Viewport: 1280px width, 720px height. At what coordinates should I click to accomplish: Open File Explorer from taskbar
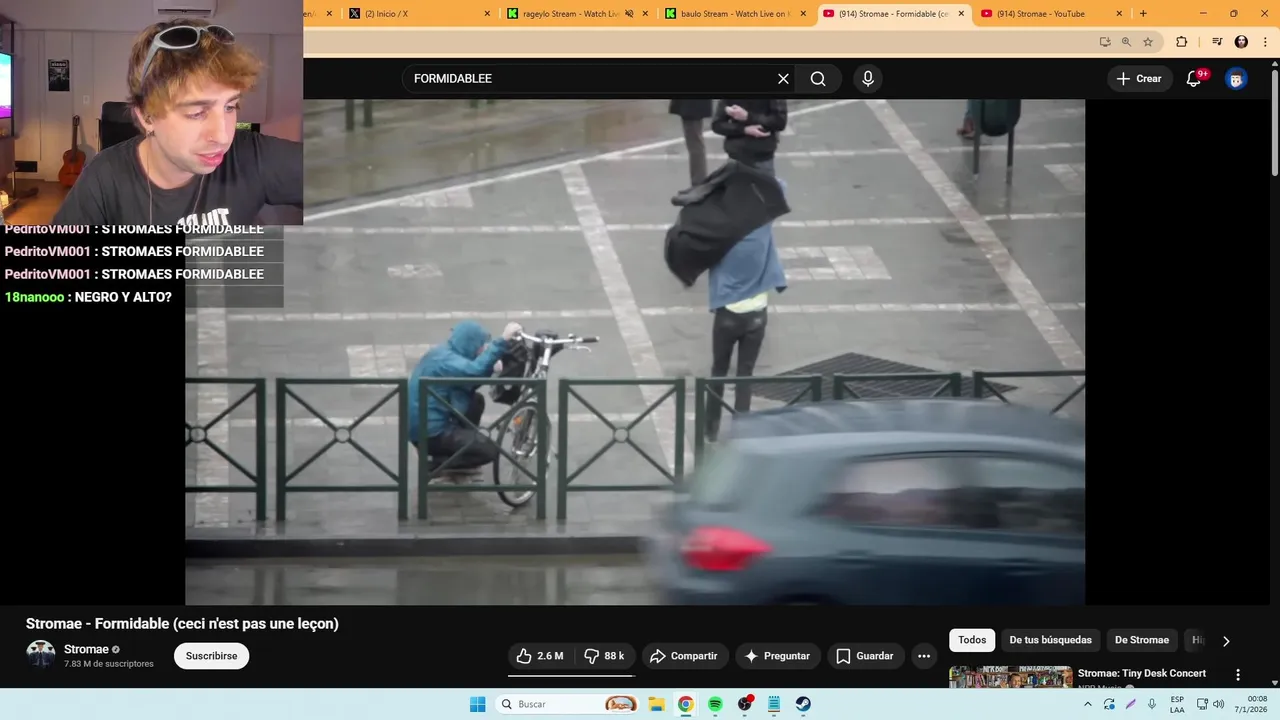pyautogui.click(x=656, y=704)
